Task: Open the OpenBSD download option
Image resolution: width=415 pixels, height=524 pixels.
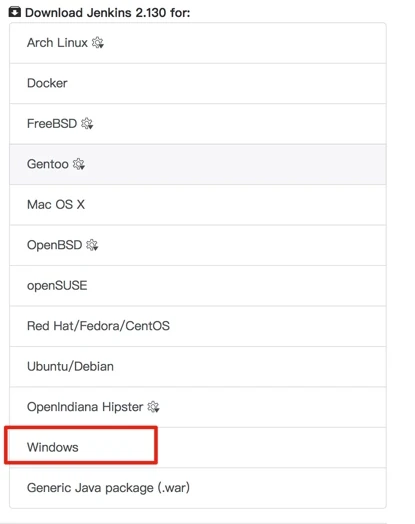Action: click(x=198, y=245)
